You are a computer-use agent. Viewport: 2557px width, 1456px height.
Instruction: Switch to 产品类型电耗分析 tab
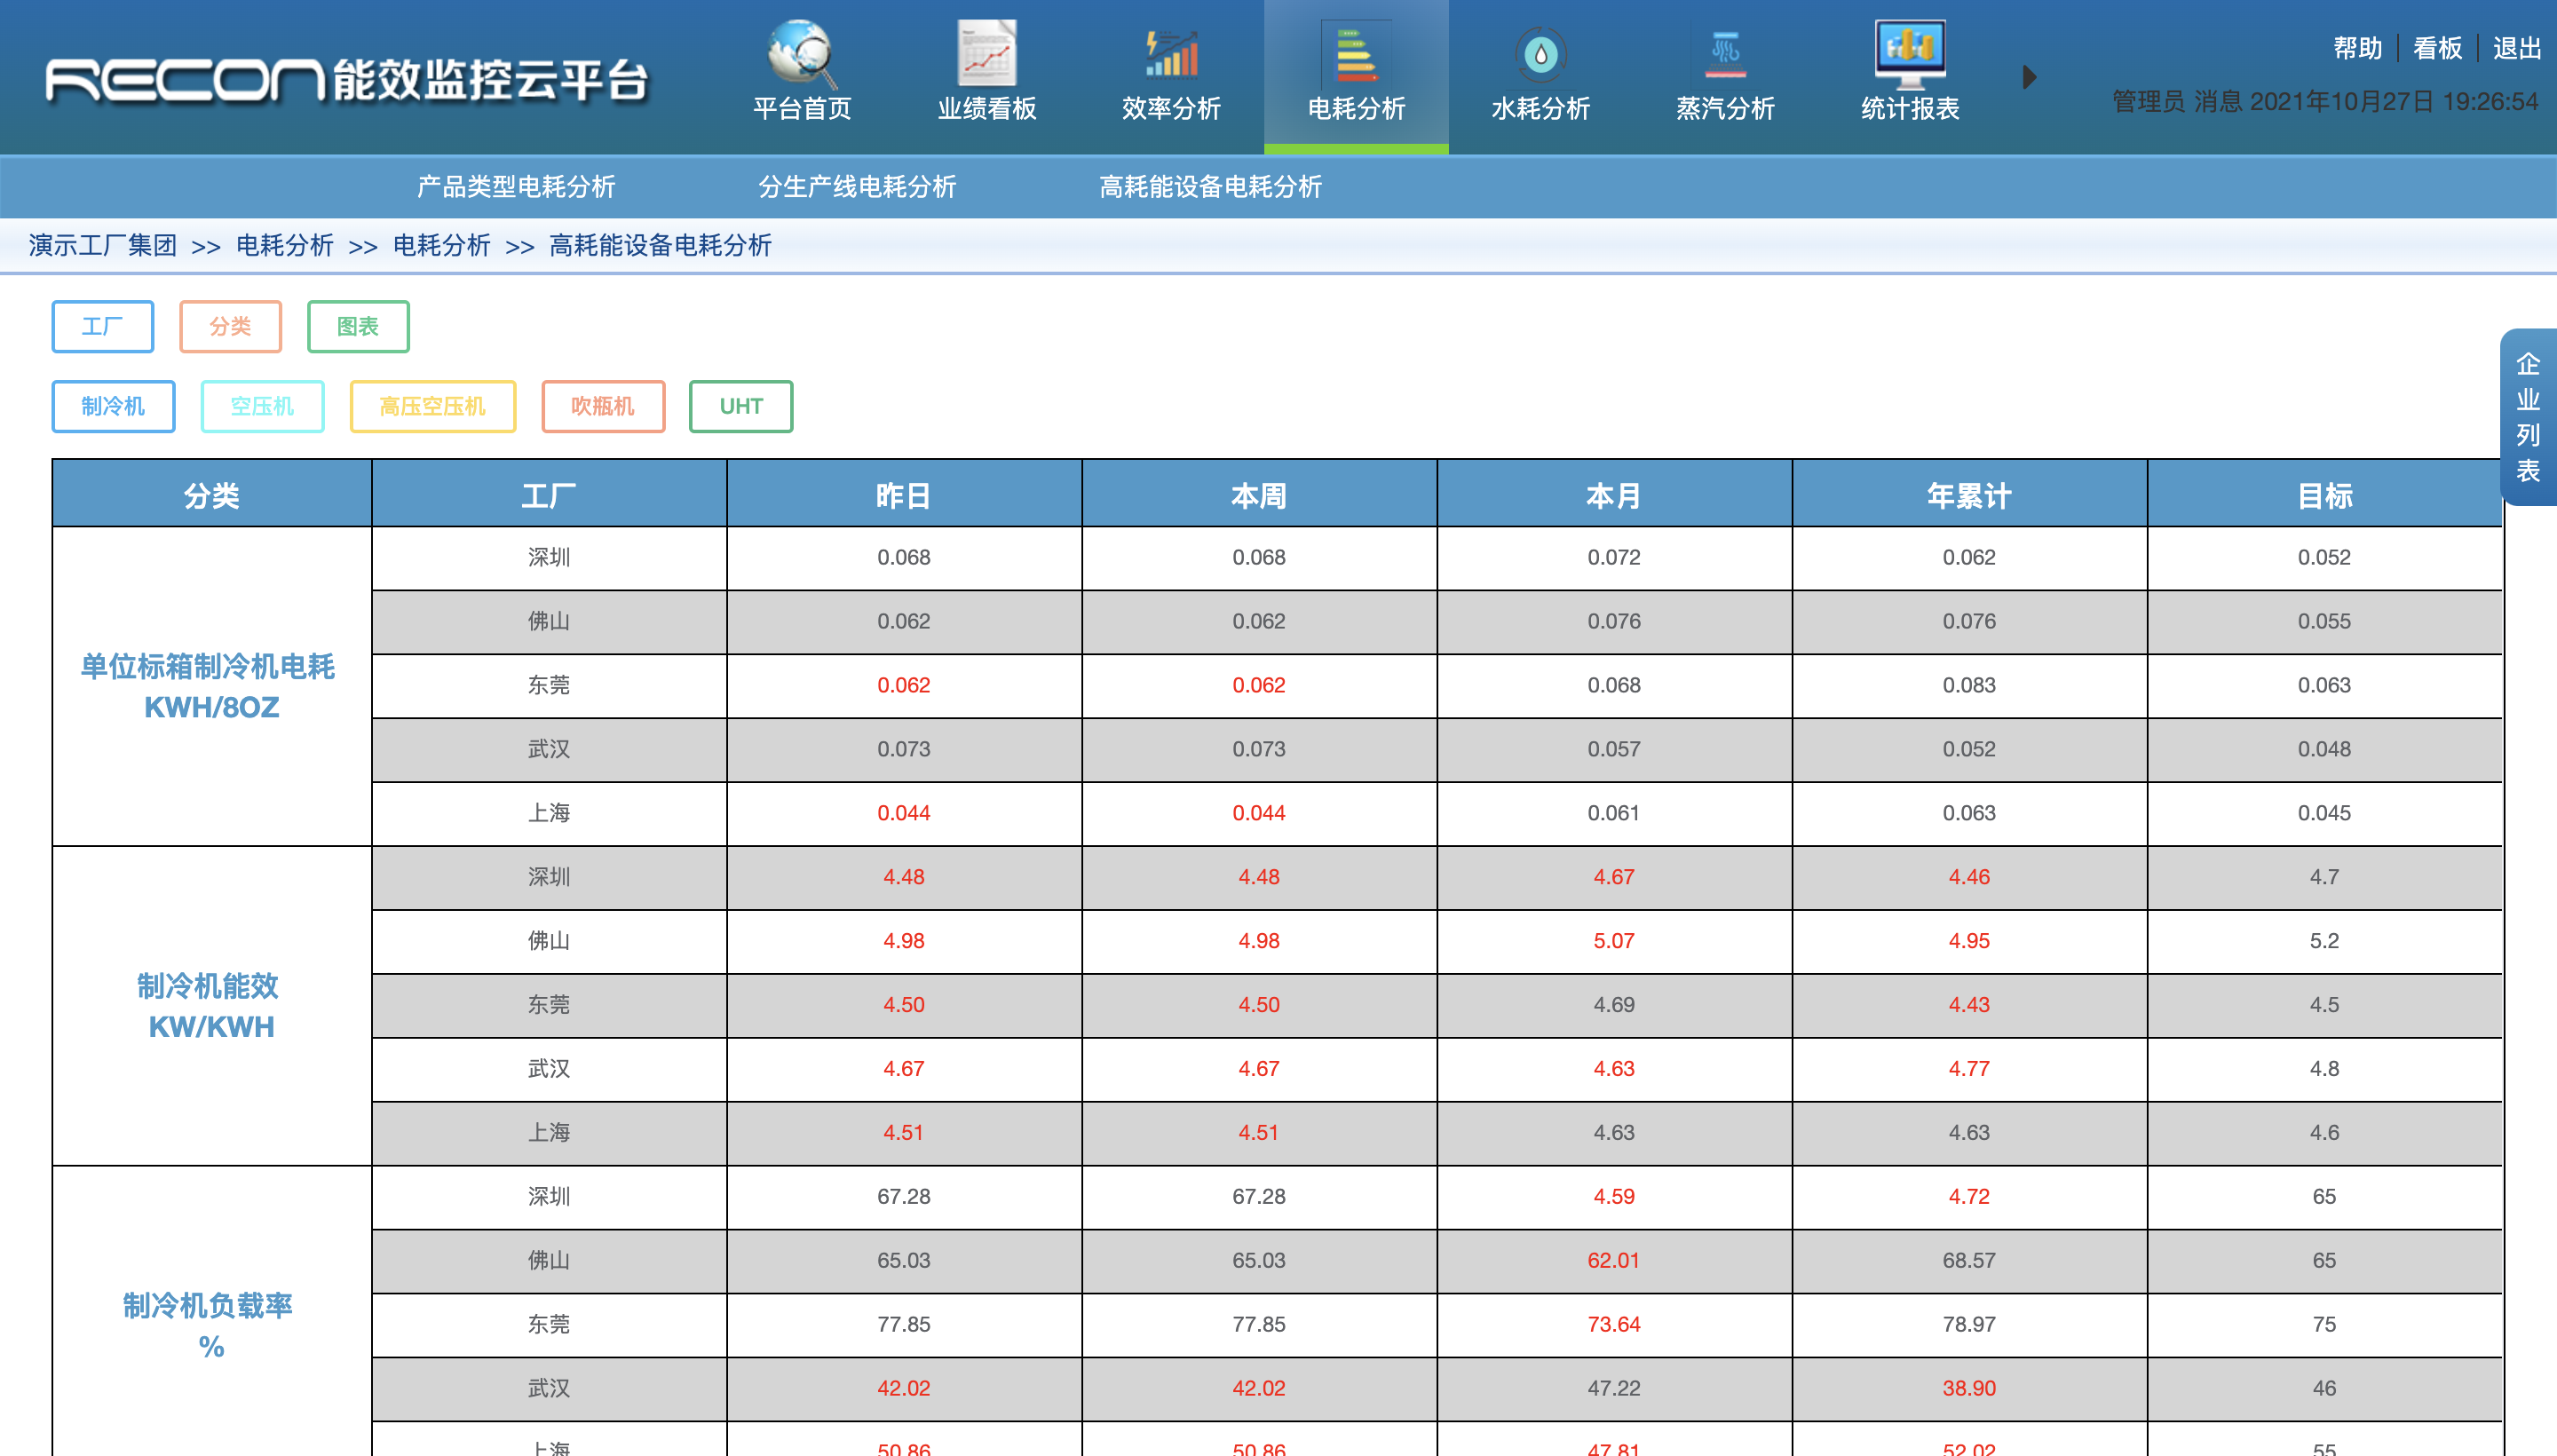(x=516, y=186)
